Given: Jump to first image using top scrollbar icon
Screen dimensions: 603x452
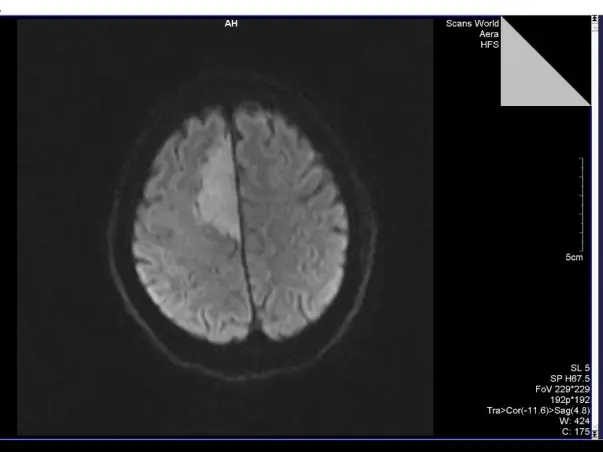Looking at the screenshot, I should [x=596, y=18].
